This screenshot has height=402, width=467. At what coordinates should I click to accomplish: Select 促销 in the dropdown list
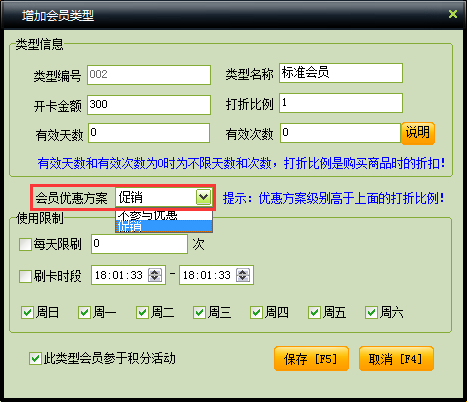pyautogui.click(x=164, y=227)
